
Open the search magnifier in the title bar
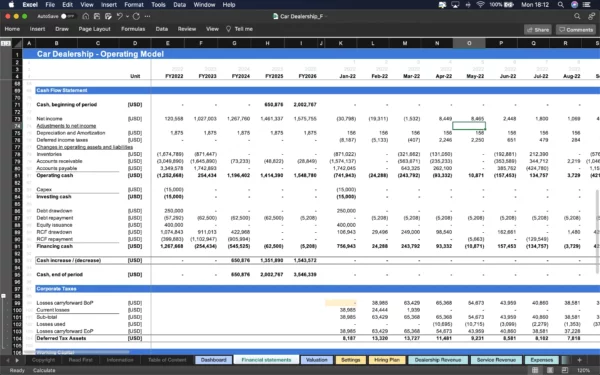click(x=577, y=16)
